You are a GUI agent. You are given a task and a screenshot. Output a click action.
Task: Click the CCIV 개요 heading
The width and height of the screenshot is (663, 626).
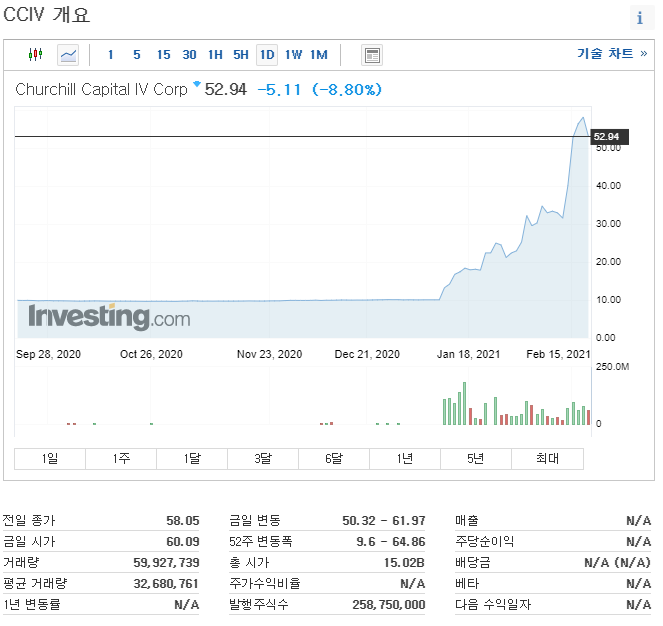[47, 15]
